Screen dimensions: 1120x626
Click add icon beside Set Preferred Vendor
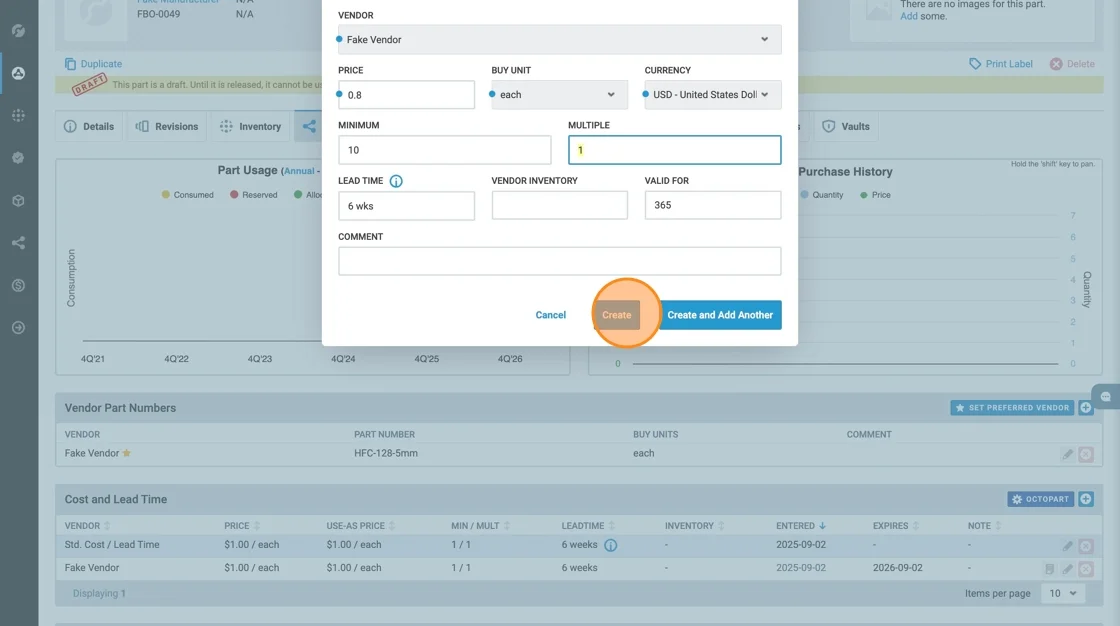pyautogui.click(x=1086, y=408)
